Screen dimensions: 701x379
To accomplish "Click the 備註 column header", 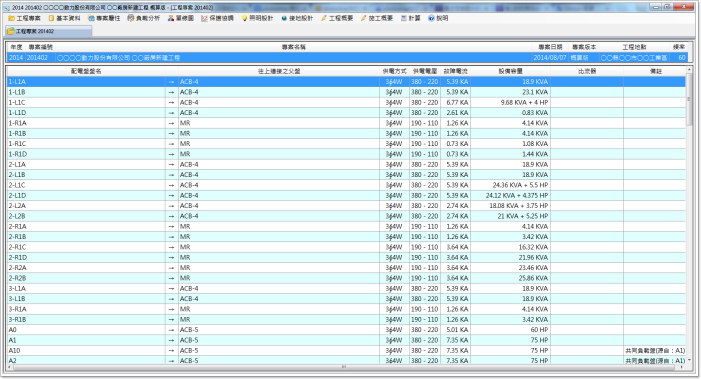I will coord(655,71).
